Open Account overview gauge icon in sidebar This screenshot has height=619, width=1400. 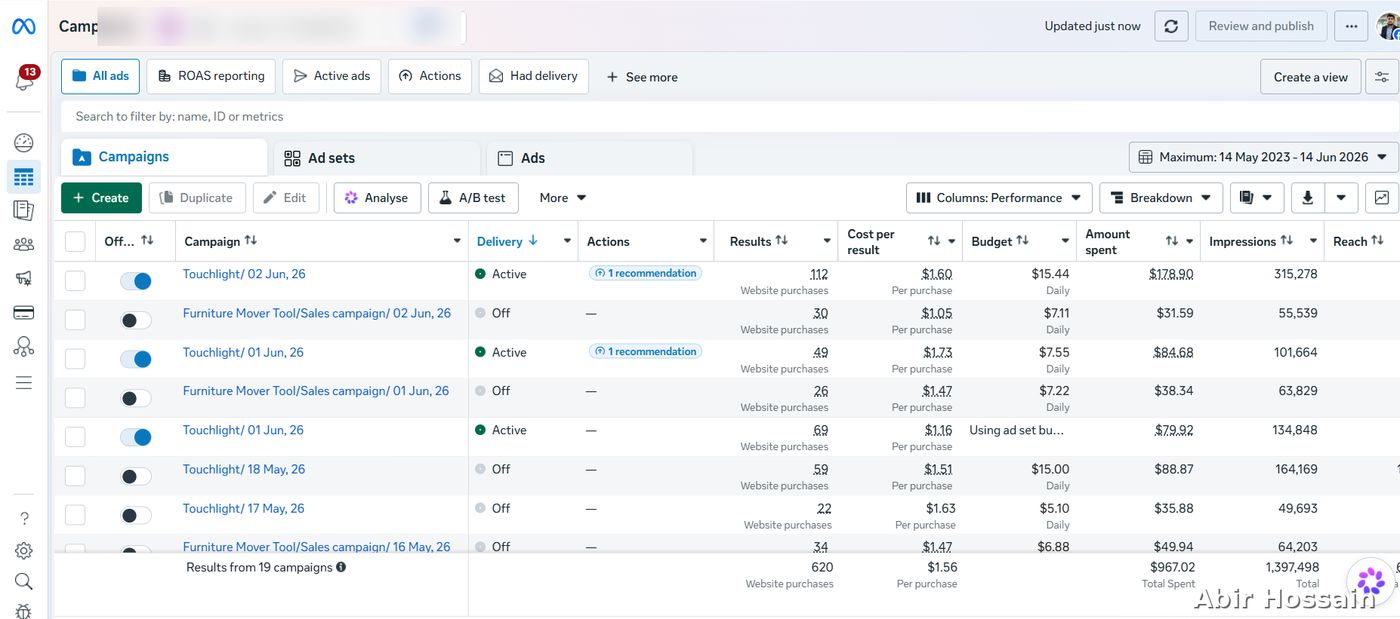coord(24,143)
